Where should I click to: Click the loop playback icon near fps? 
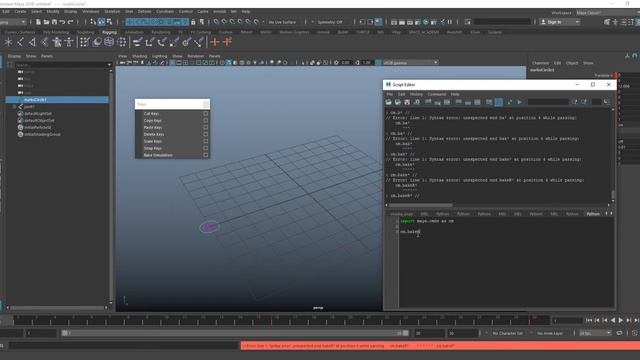(x=619, y=333)
